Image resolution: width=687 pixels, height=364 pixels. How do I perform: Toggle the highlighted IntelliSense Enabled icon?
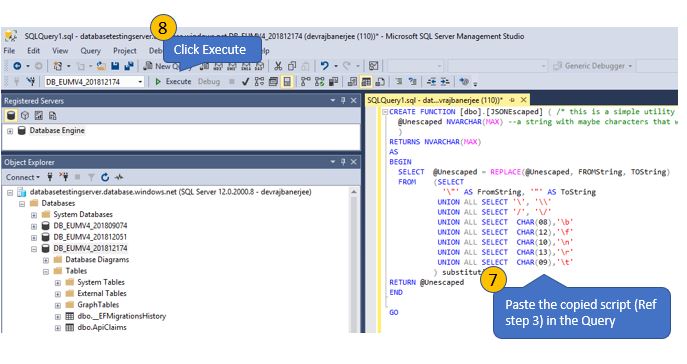point(287,81)
